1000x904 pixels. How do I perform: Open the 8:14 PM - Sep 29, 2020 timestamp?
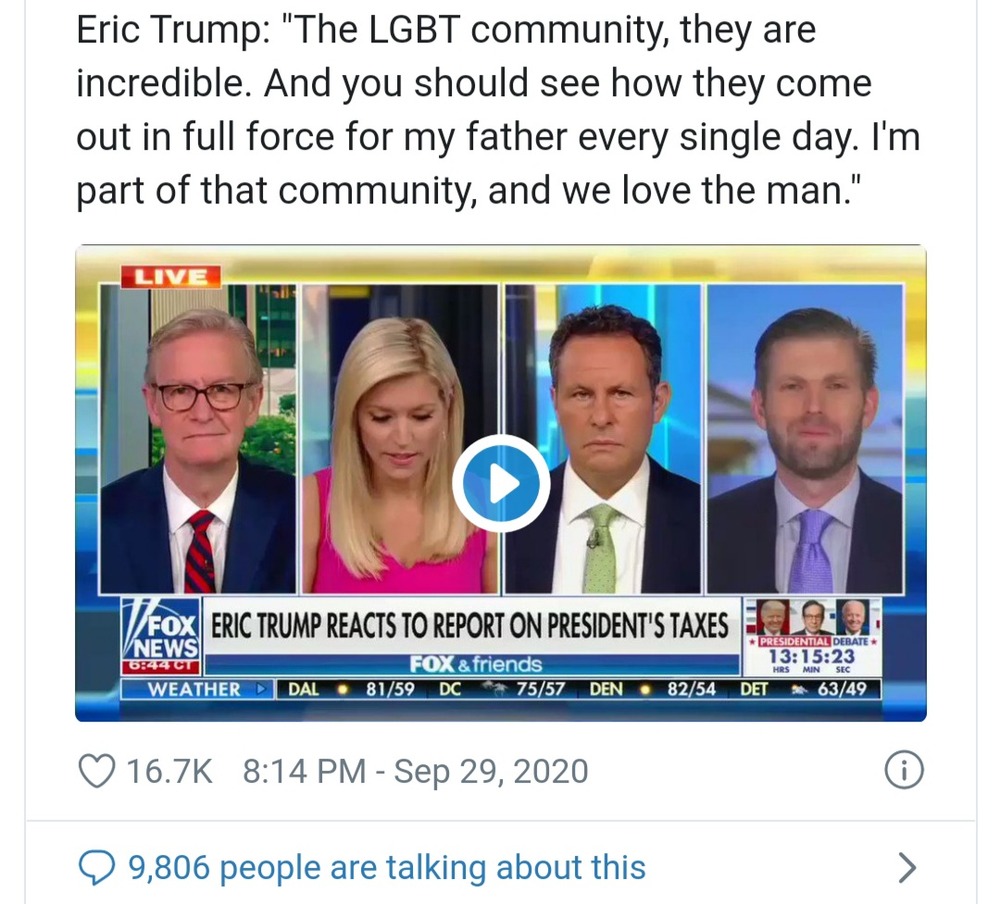coord(415,771)
